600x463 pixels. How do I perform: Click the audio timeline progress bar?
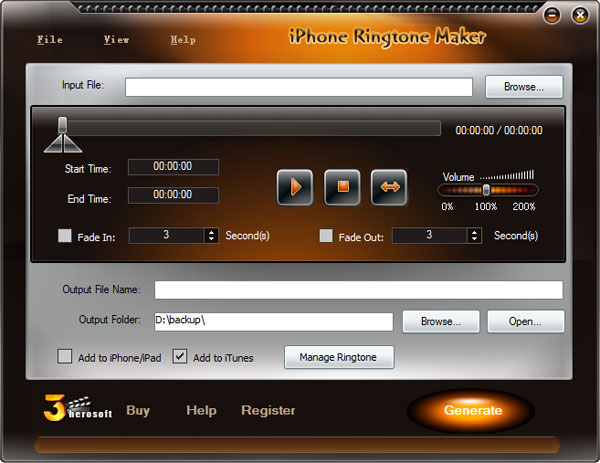[x=253, y=128]
